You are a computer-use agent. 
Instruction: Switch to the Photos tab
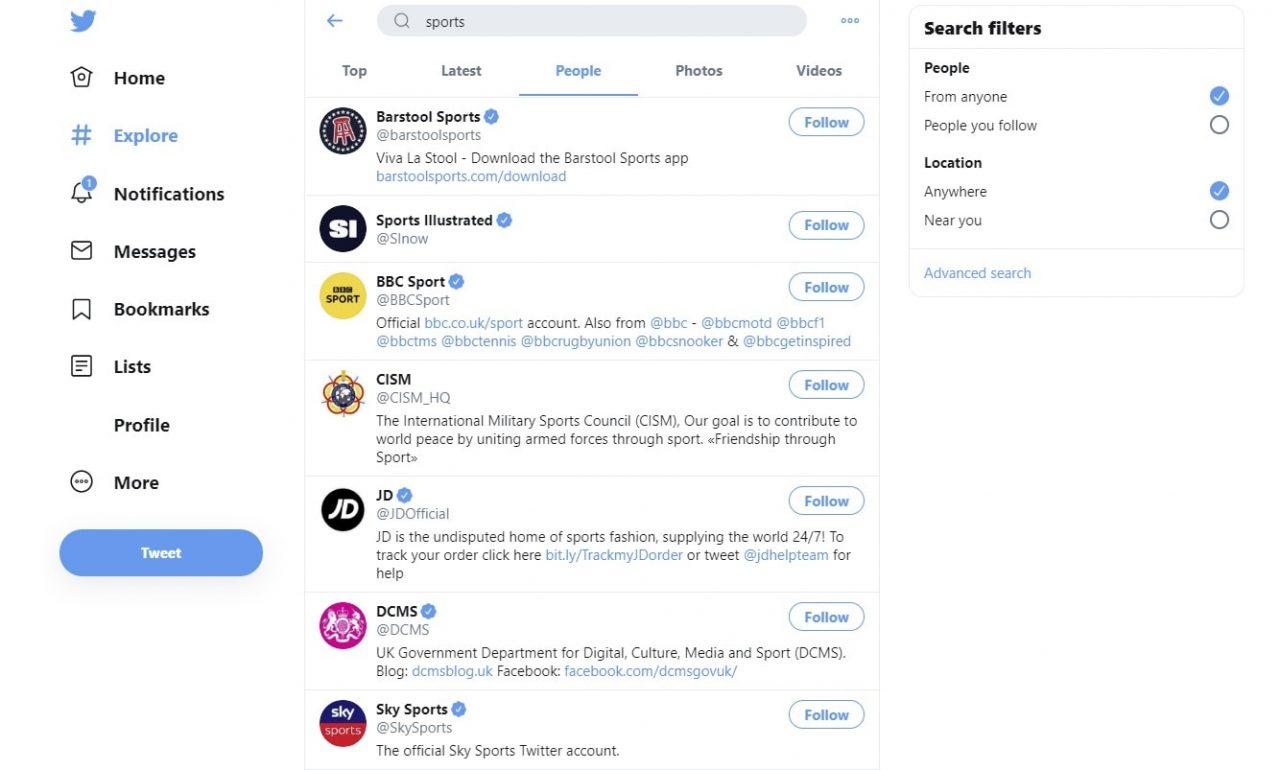698,71
